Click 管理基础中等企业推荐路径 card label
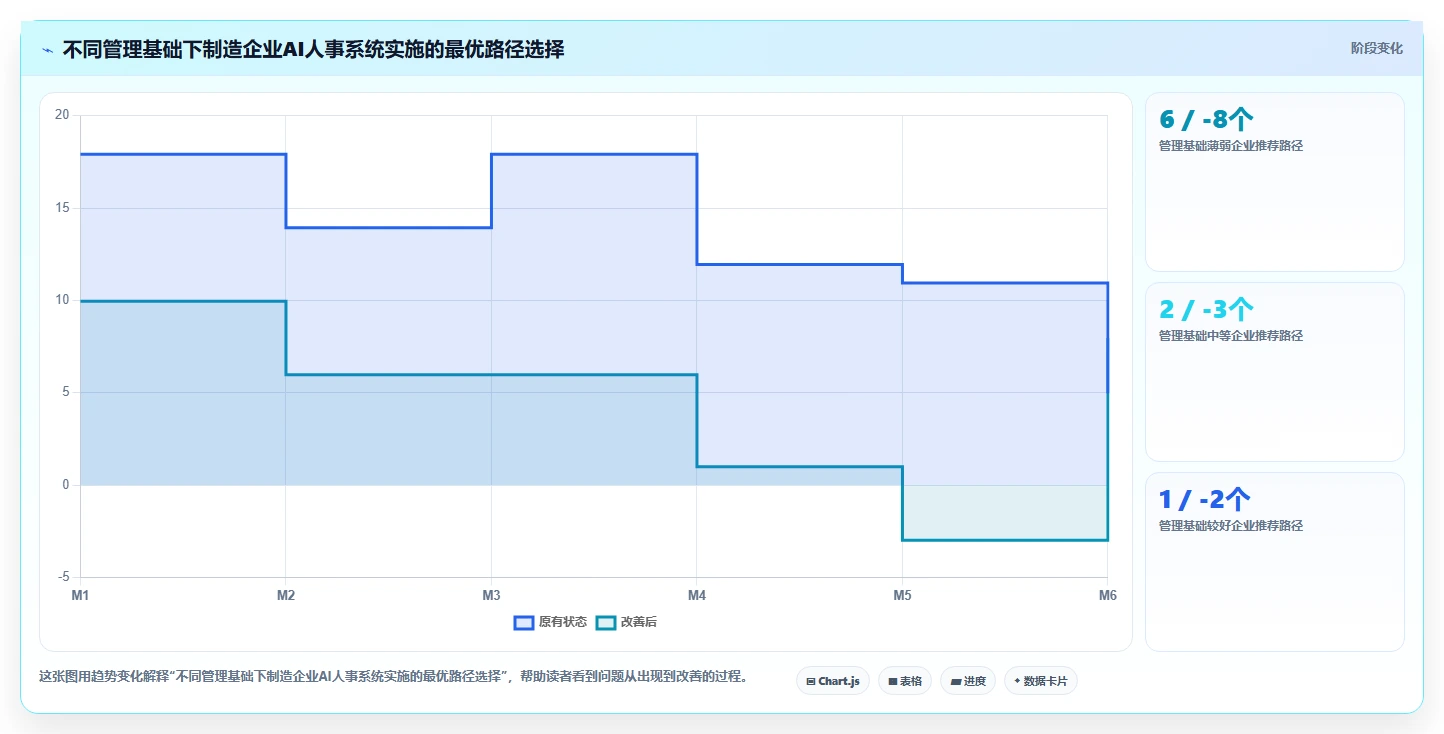1444x734 pixels. coord(1231,336)
